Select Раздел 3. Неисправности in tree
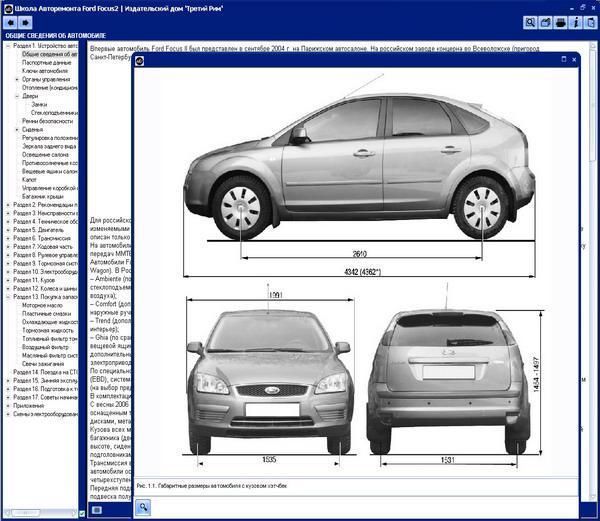Image resolution: width=600 pixels, height=521 pixels. (x=45, y=213)
